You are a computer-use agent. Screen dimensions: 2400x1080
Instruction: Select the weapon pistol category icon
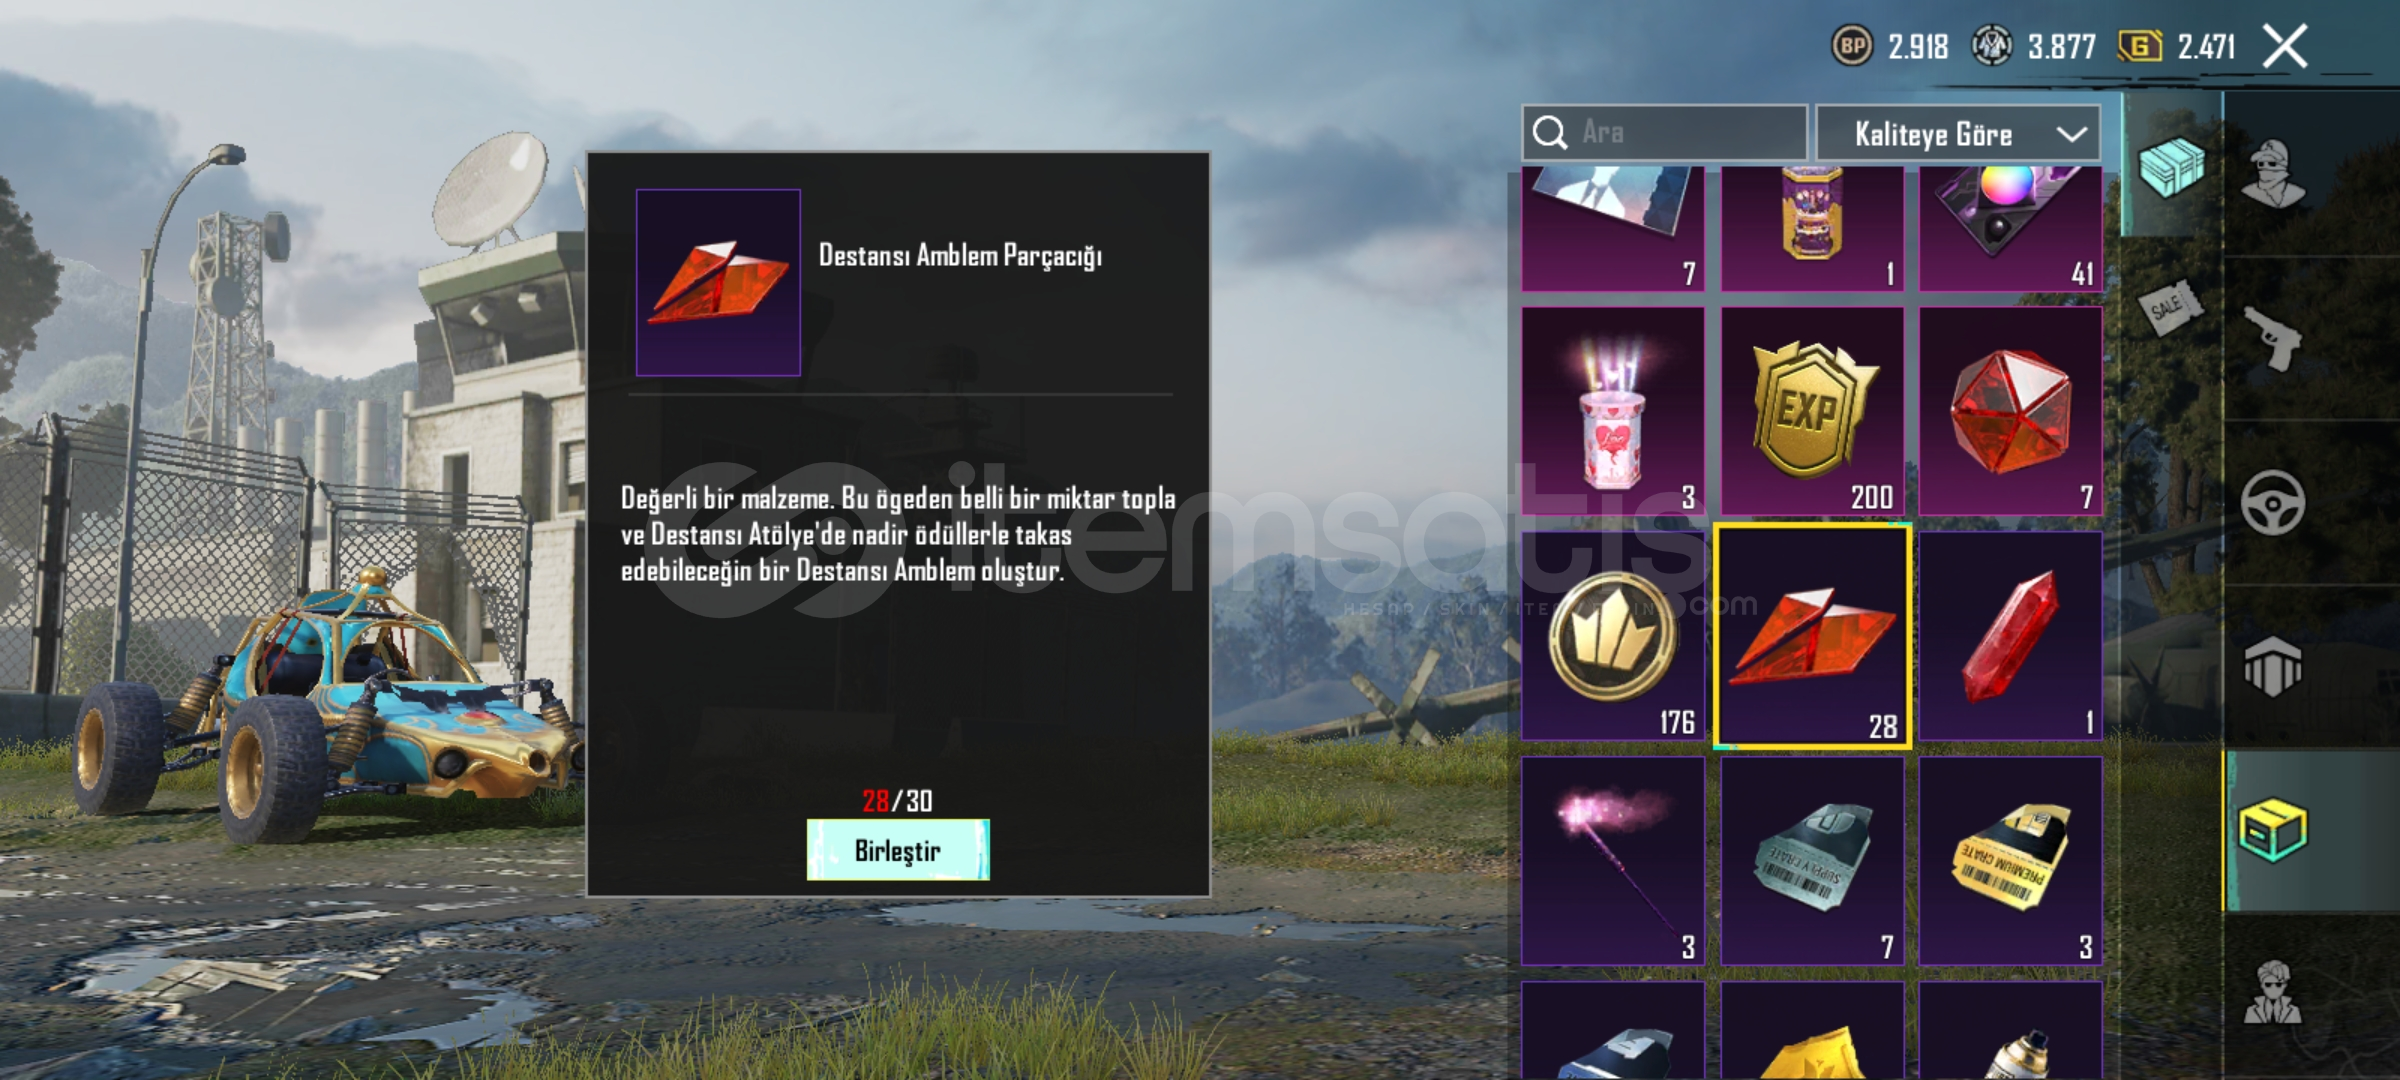[2272, 338]
